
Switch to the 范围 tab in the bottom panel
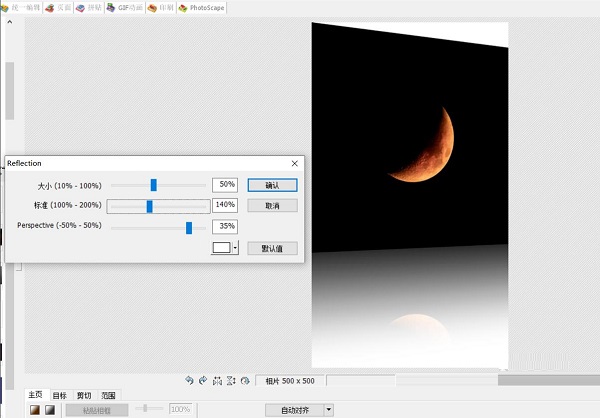pyautogui.click(x=108, y=395)
